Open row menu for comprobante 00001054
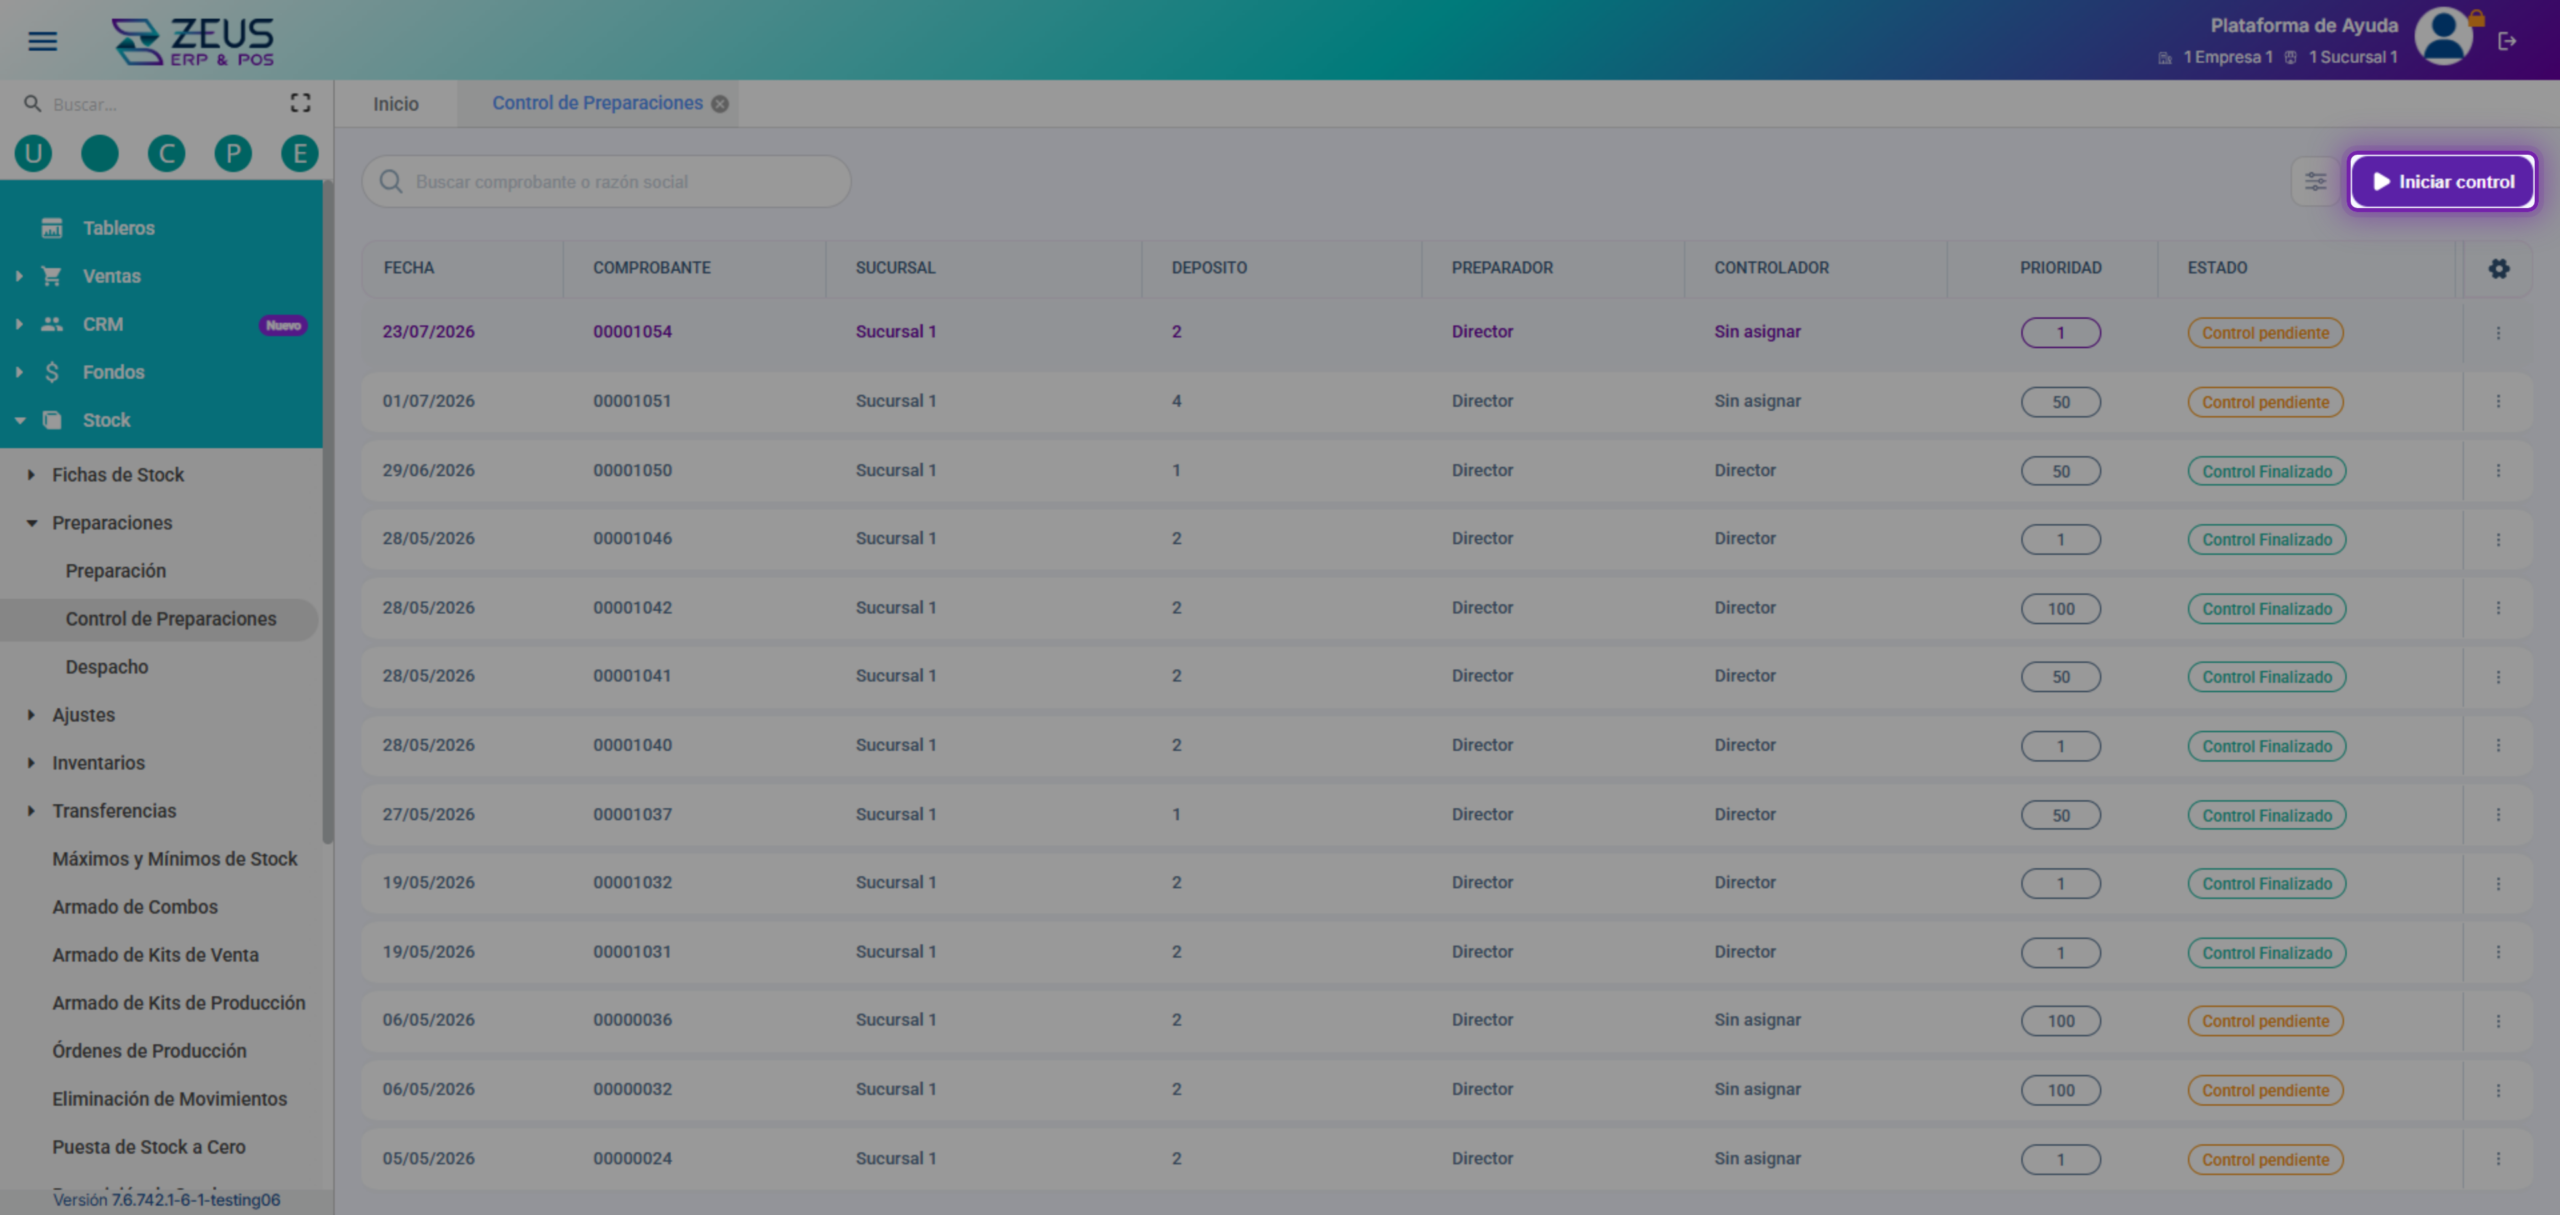This screenshot has height=1215, width=2560. (2498, 332)
